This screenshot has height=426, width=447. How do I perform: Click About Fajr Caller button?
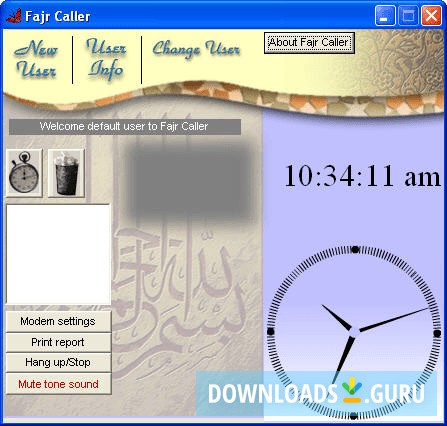(309, 43)
